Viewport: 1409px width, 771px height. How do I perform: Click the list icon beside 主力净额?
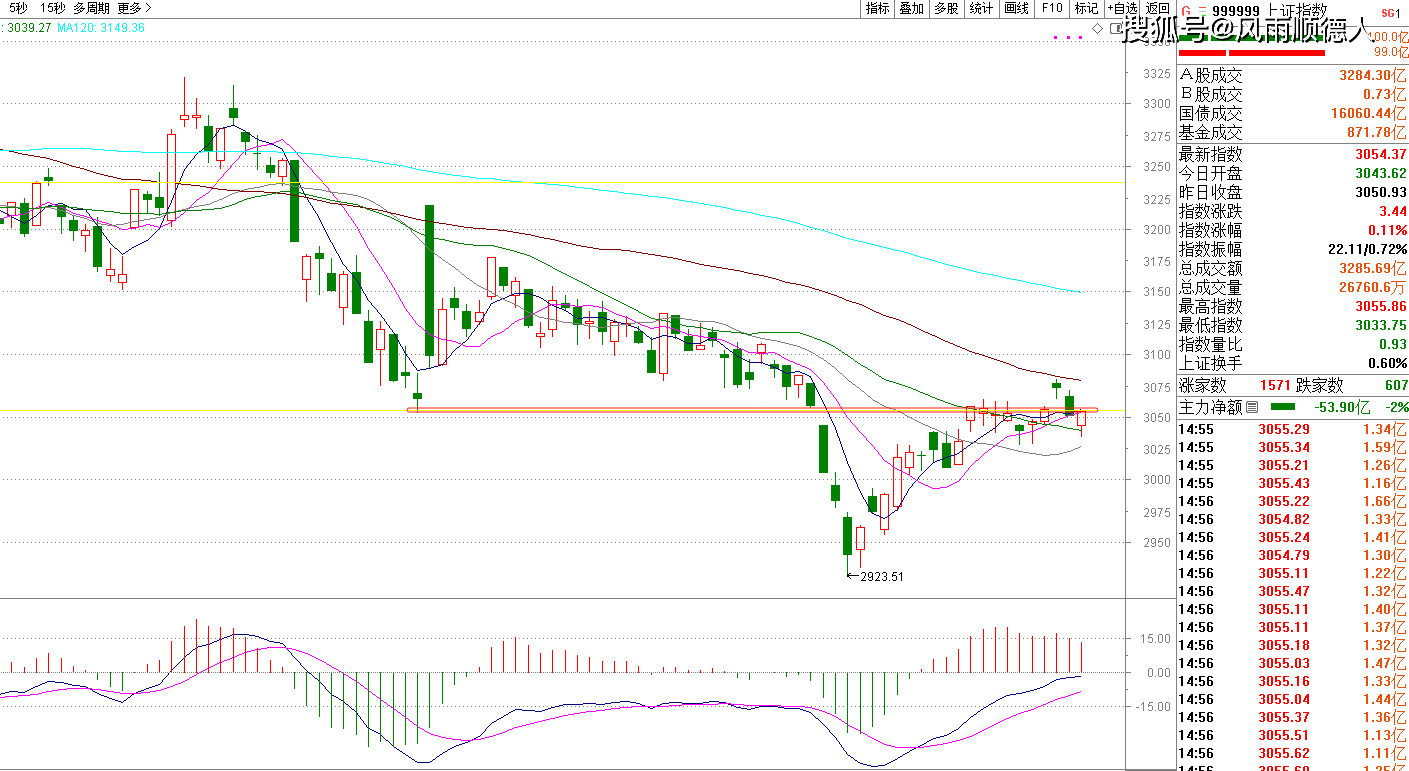(x=1253, y=407)
